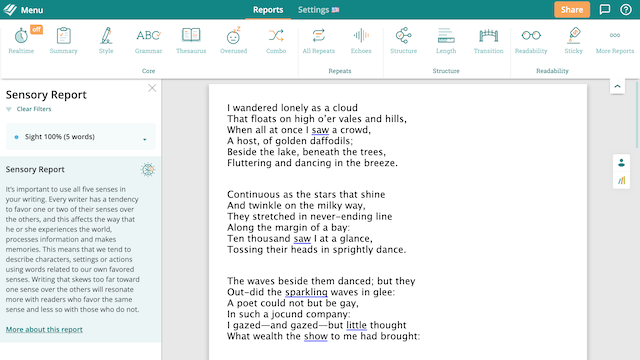Viewport: 640px width, 360px height.
Task: Run the Style report
Action: [106, 41]
